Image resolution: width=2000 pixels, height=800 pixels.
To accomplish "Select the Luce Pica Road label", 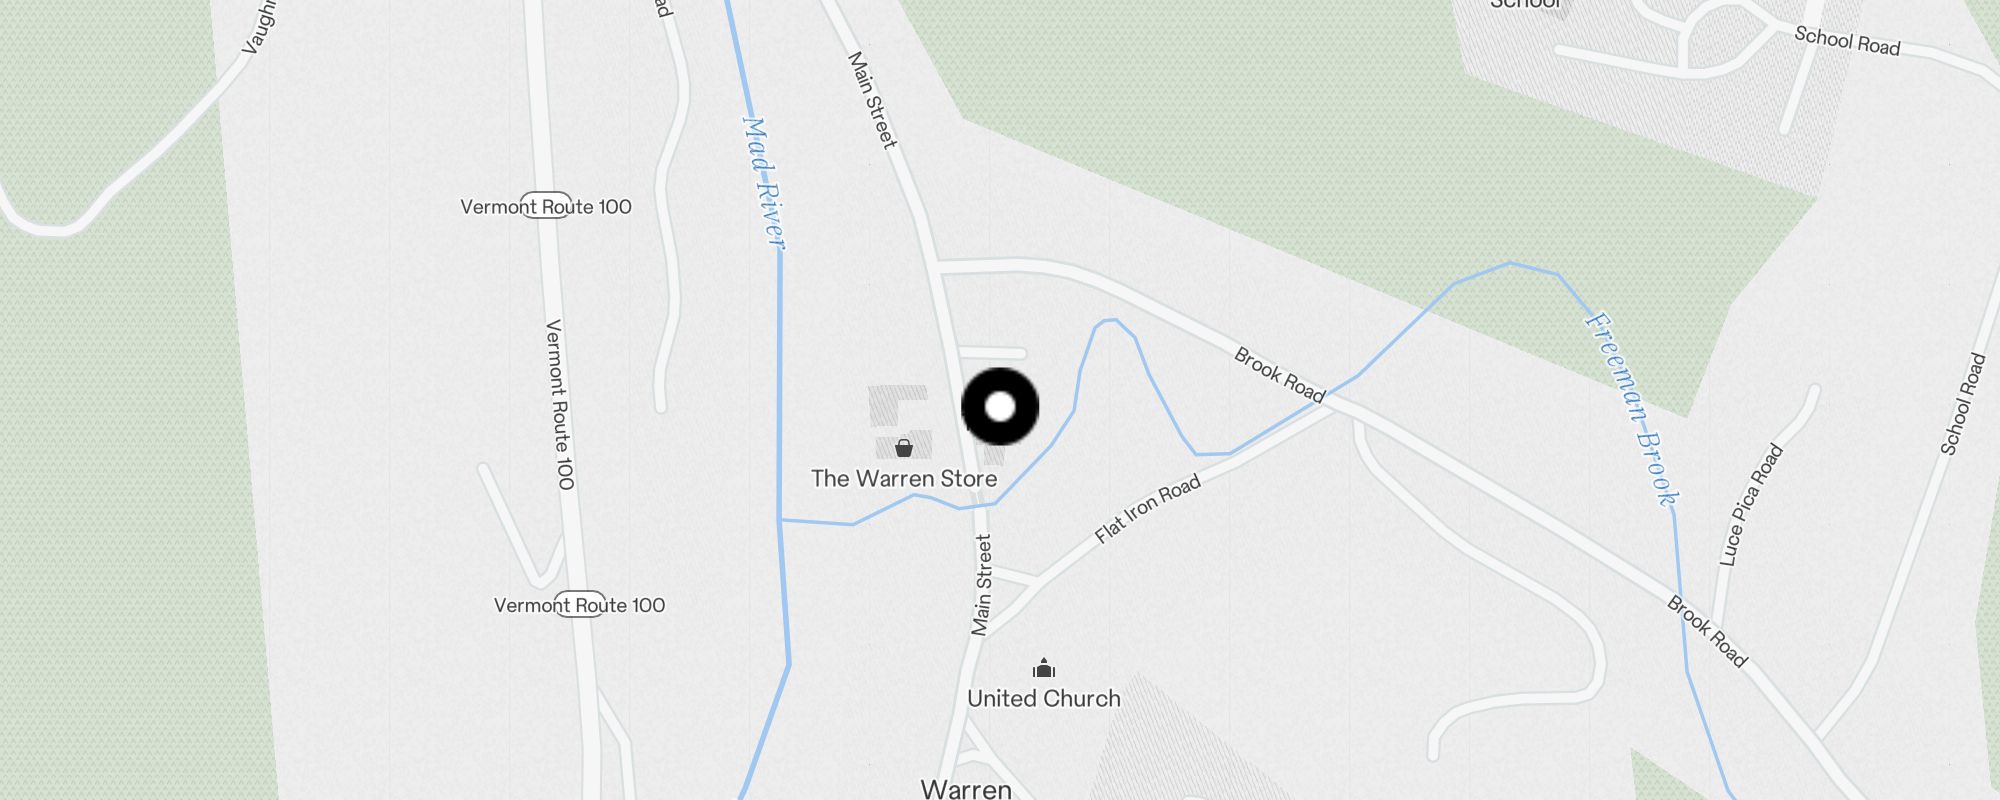I will [x=1751, y=505].
